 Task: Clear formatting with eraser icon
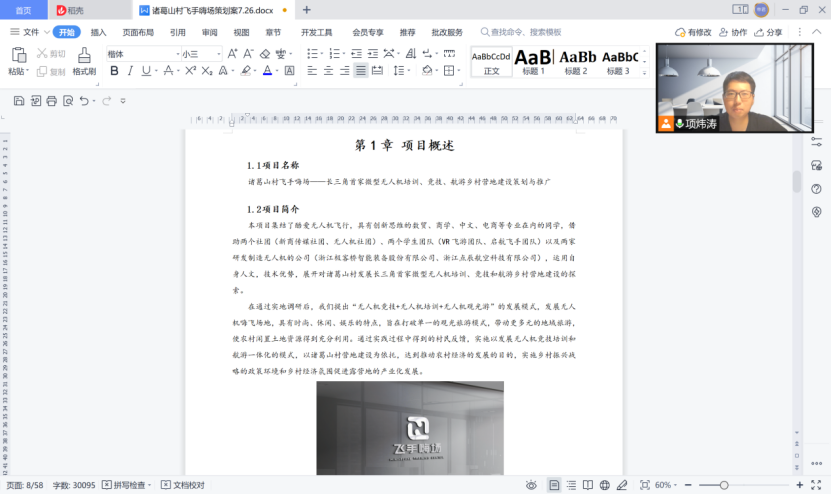(x=264, y=54)
